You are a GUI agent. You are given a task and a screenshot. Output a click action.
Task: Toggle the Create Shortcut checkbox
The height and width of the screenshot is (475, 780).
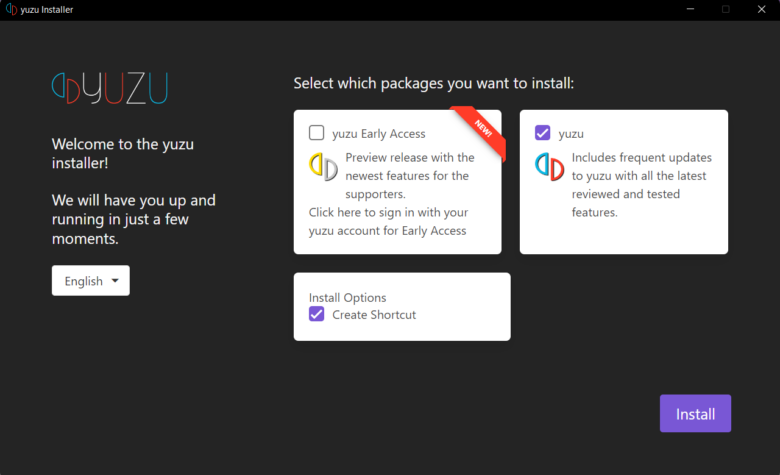pos(317,314)
